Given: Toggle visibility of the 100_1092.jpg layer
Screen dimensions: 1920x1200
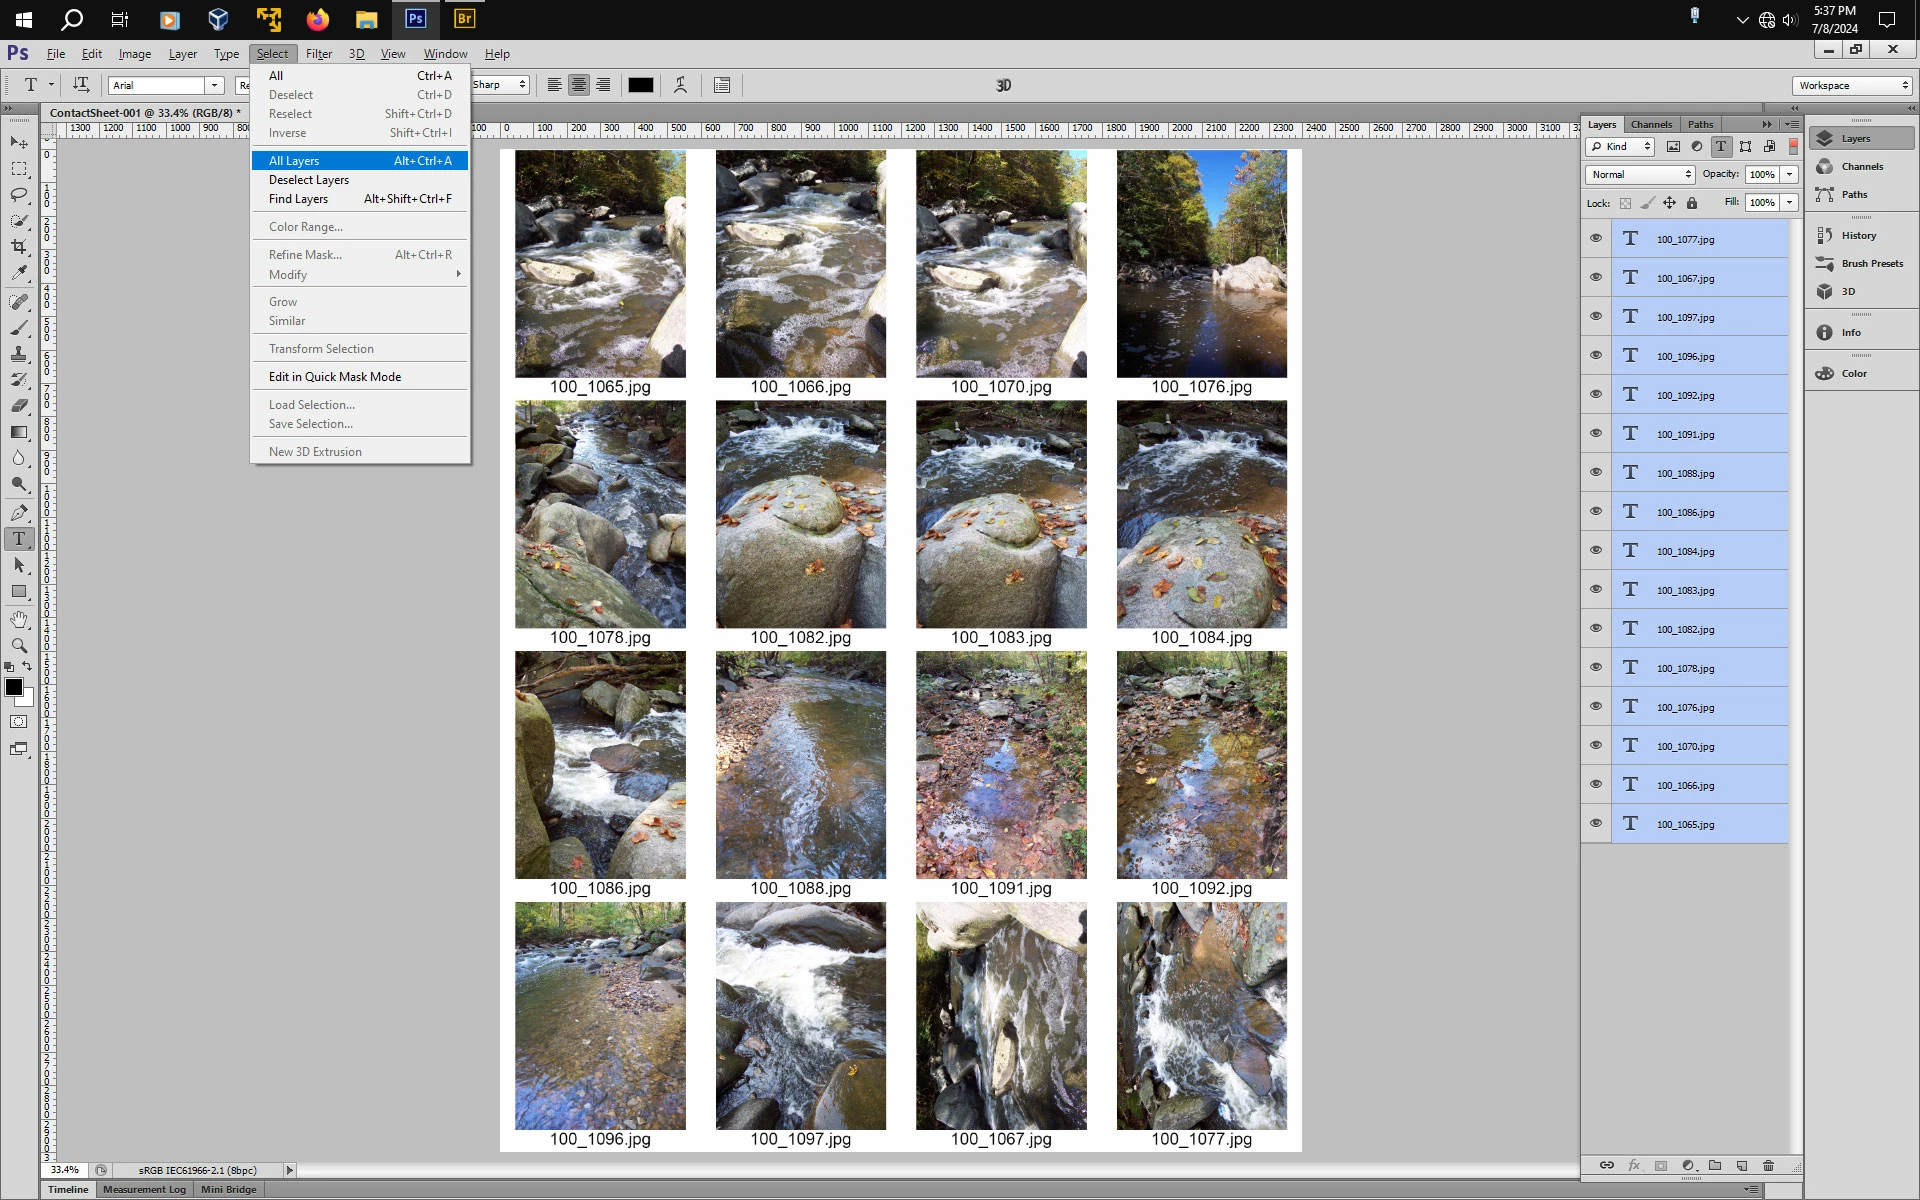Looking at the screenshot, I should point(1596,394).
